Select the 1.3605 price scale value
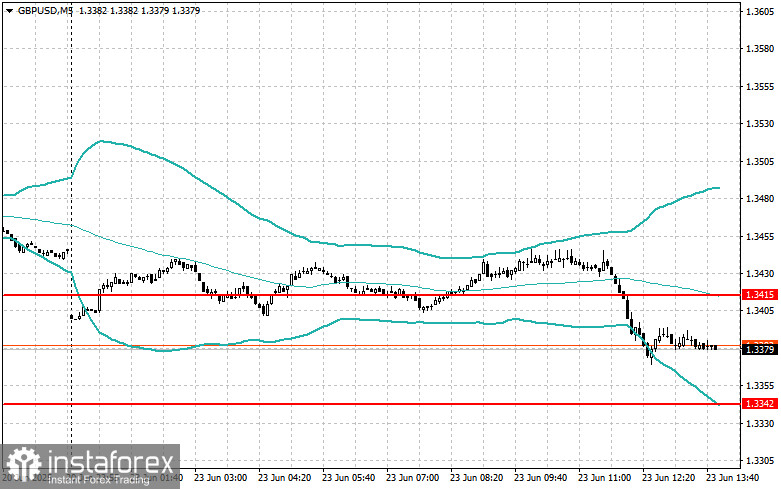Image resolution: width=781 pixels, height=489 pixels. click(760, 11)
